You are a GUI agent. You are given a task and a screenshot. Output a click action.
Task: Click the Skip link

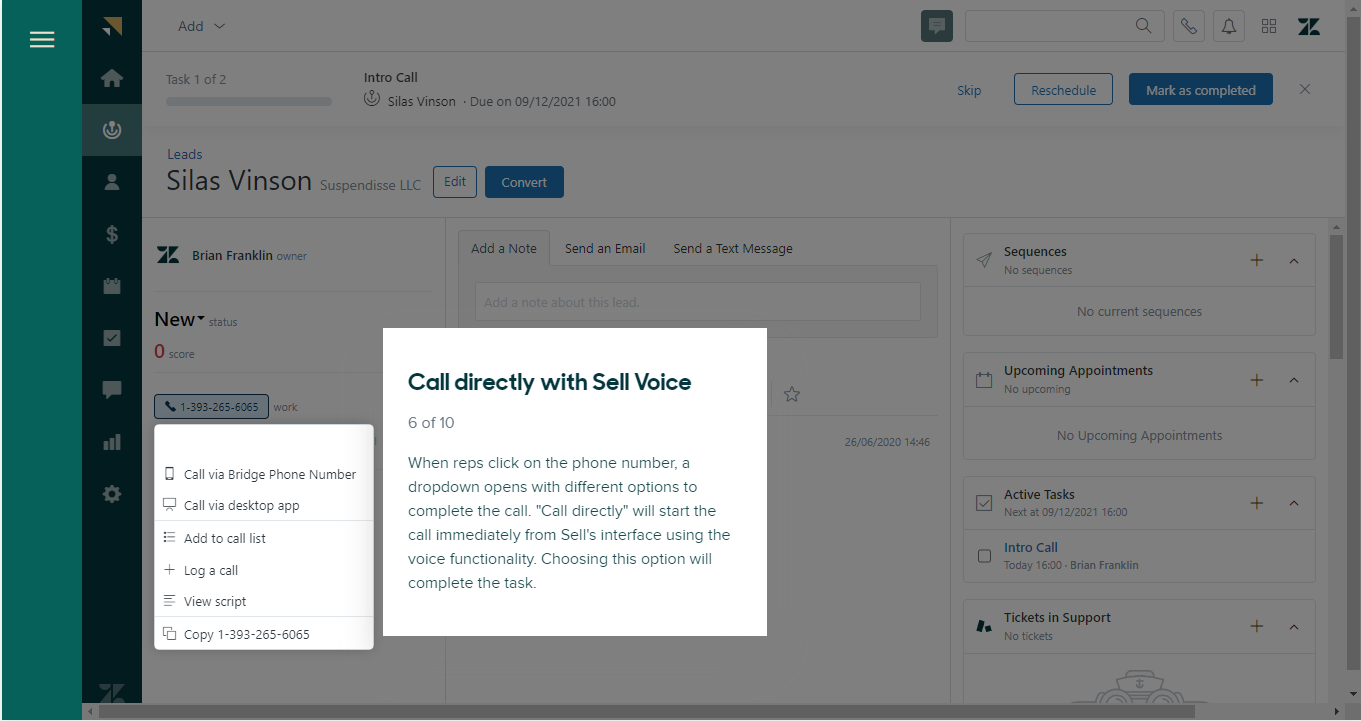969,90
